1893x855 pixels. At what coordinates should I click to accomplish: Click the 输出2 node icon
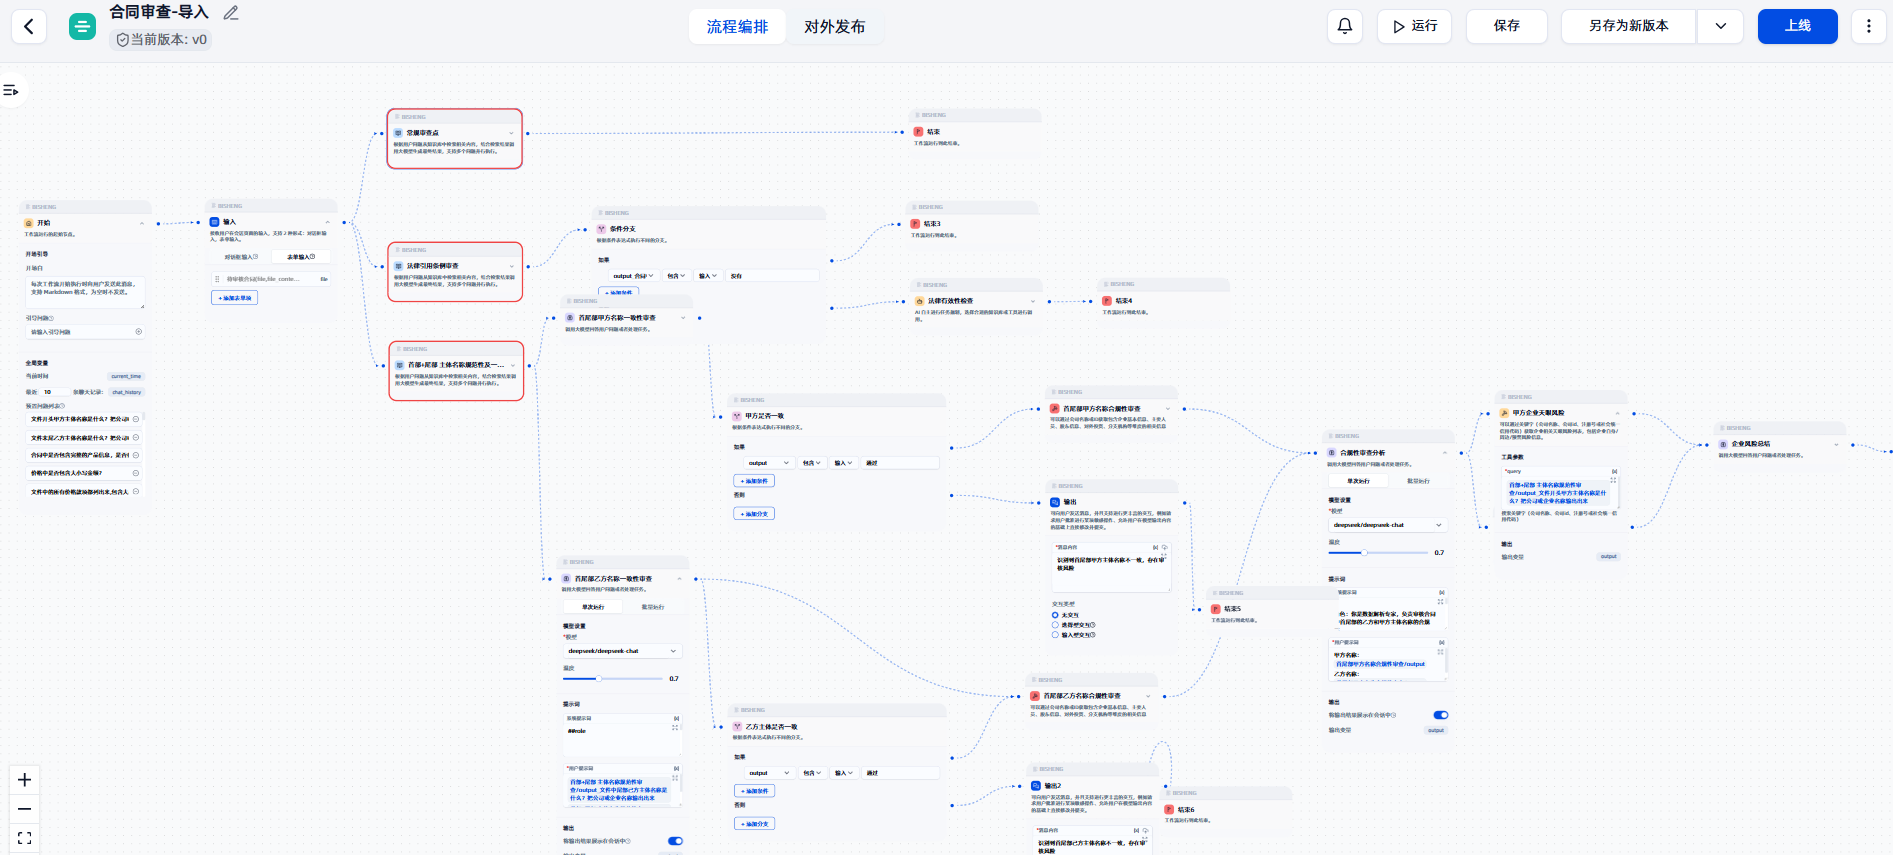(x=1037, y=786)
